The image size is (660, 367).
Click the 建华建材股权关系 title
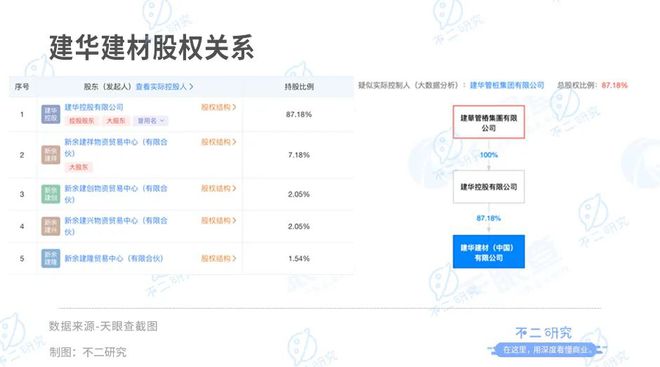[x=152, y=48]
